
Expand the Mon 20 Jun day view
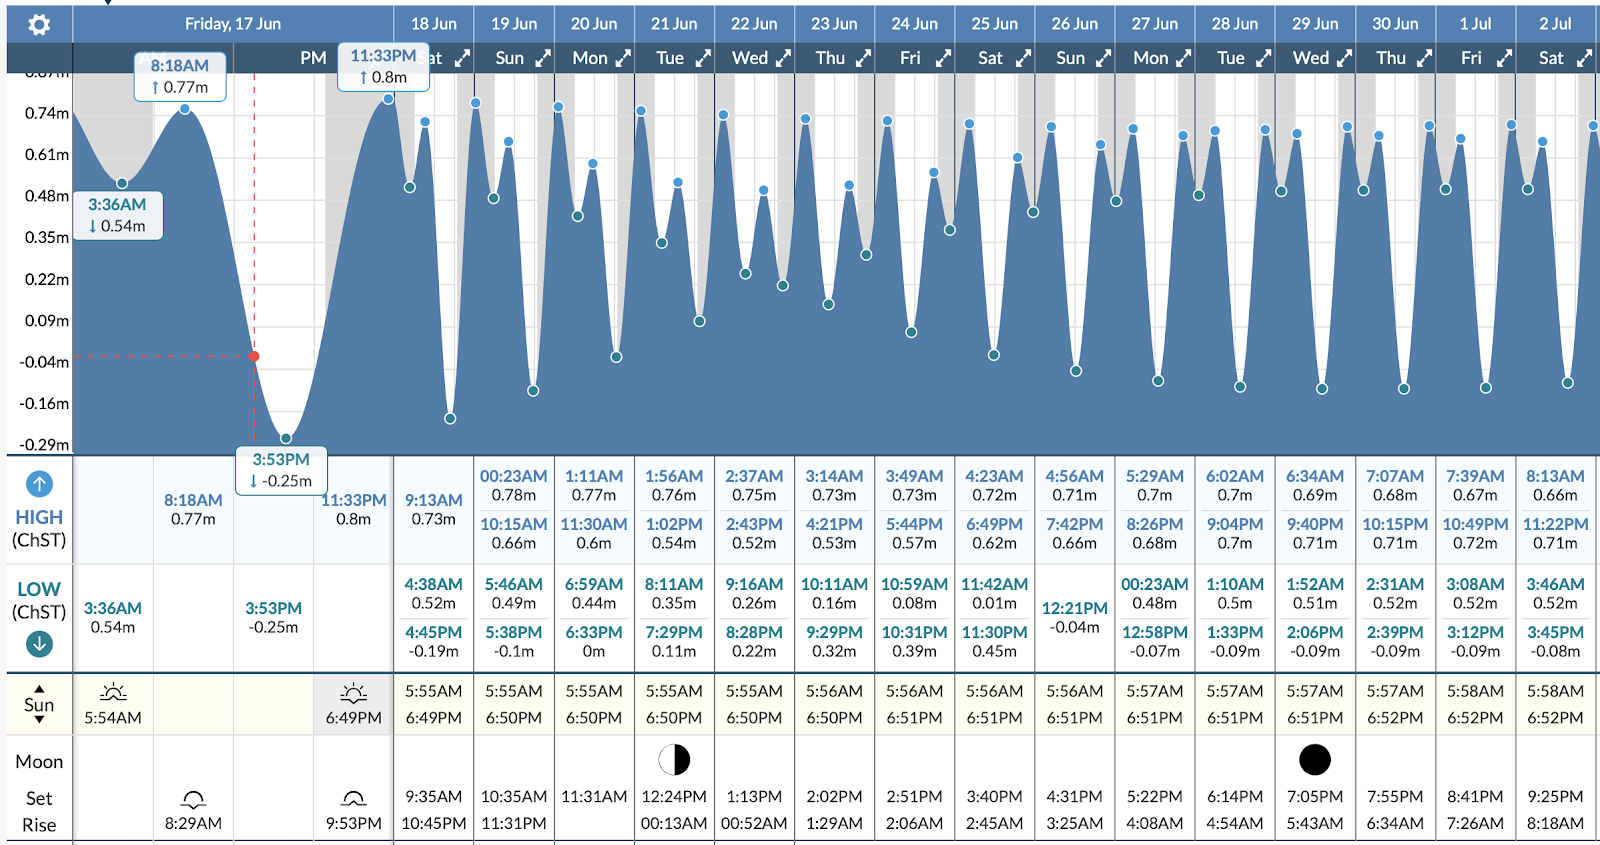click(623, 58)
